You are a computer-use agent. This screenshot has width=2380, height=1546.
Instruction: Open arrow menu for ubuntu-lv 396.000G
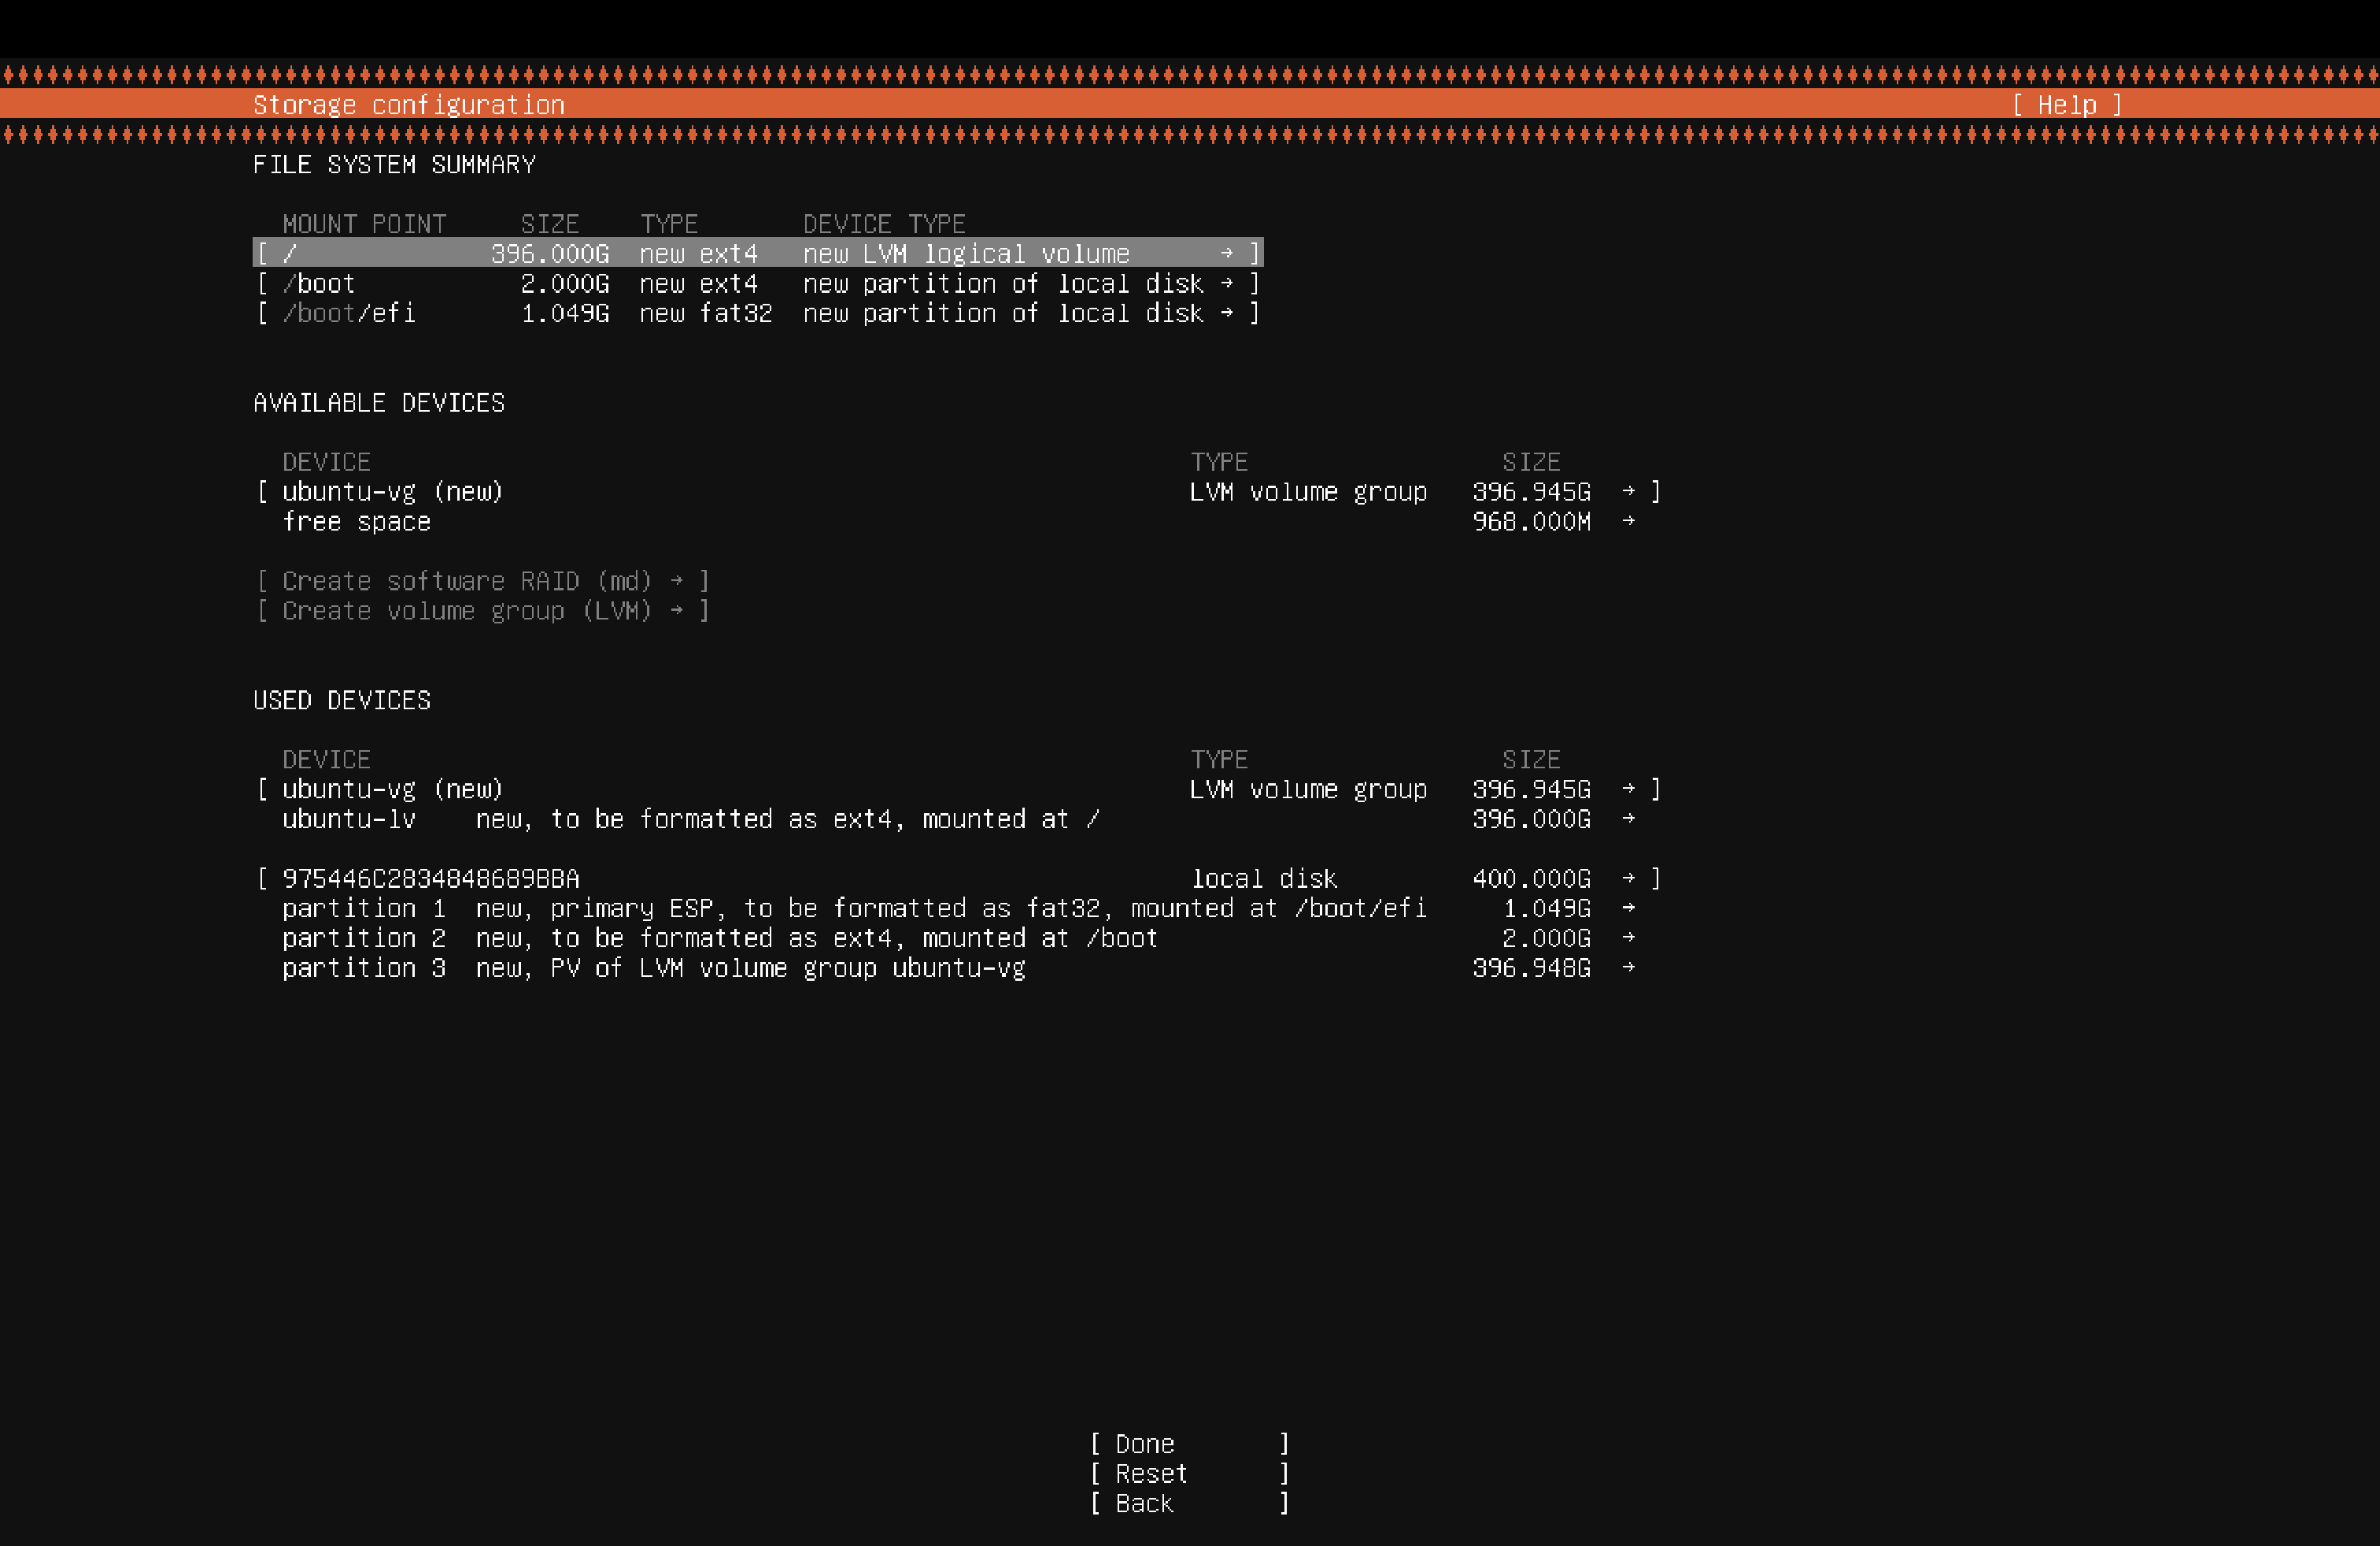1629,819
